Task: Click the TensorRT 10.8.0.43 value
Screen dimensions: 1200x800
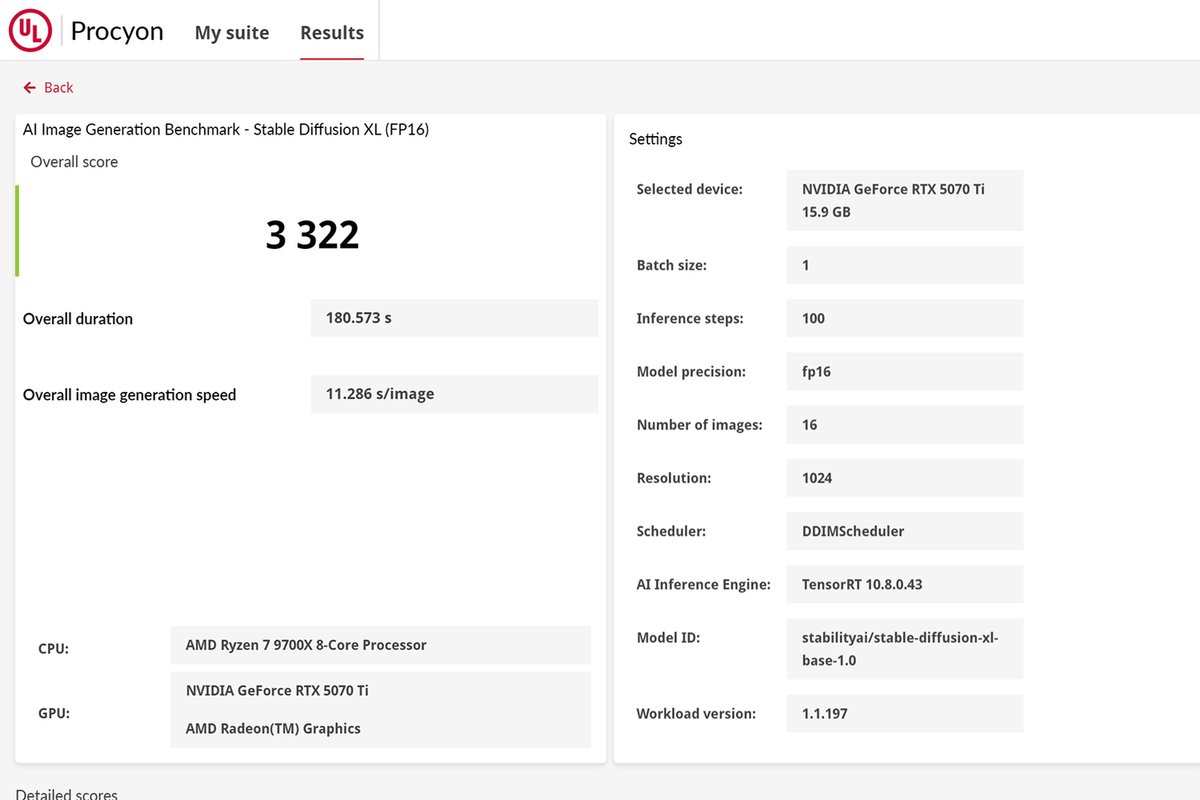Action: tap(905, 584)
